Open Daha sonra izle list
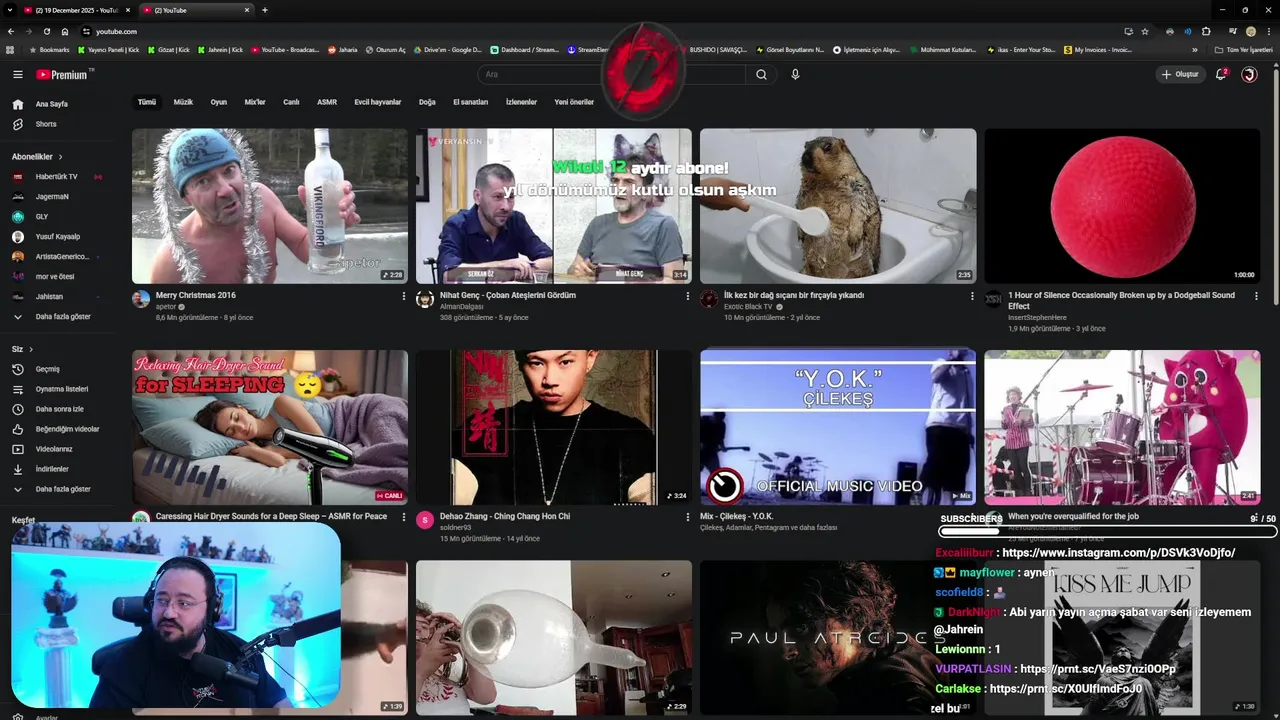The height and width of the screenshot is (720, 1280). click(59, 409)
